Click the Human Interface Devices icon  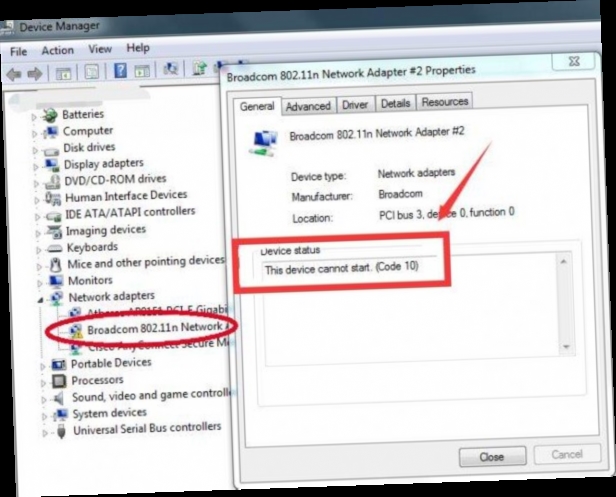pos(53,198)
